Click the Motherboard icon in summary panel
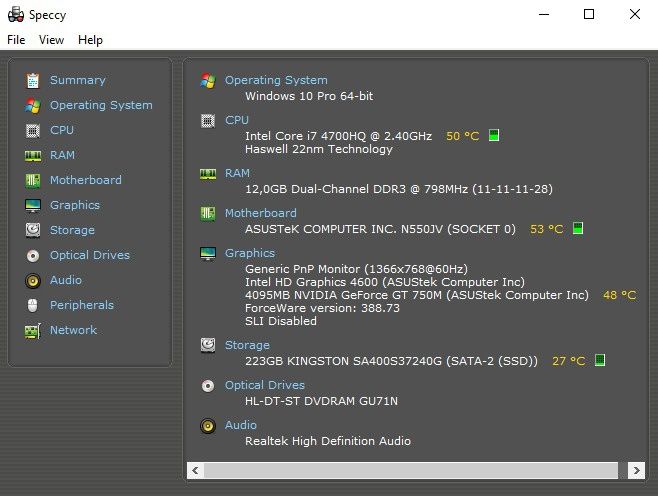Viewport: 658px width, 496px height. pyautogui.click(x=208, y=214)
